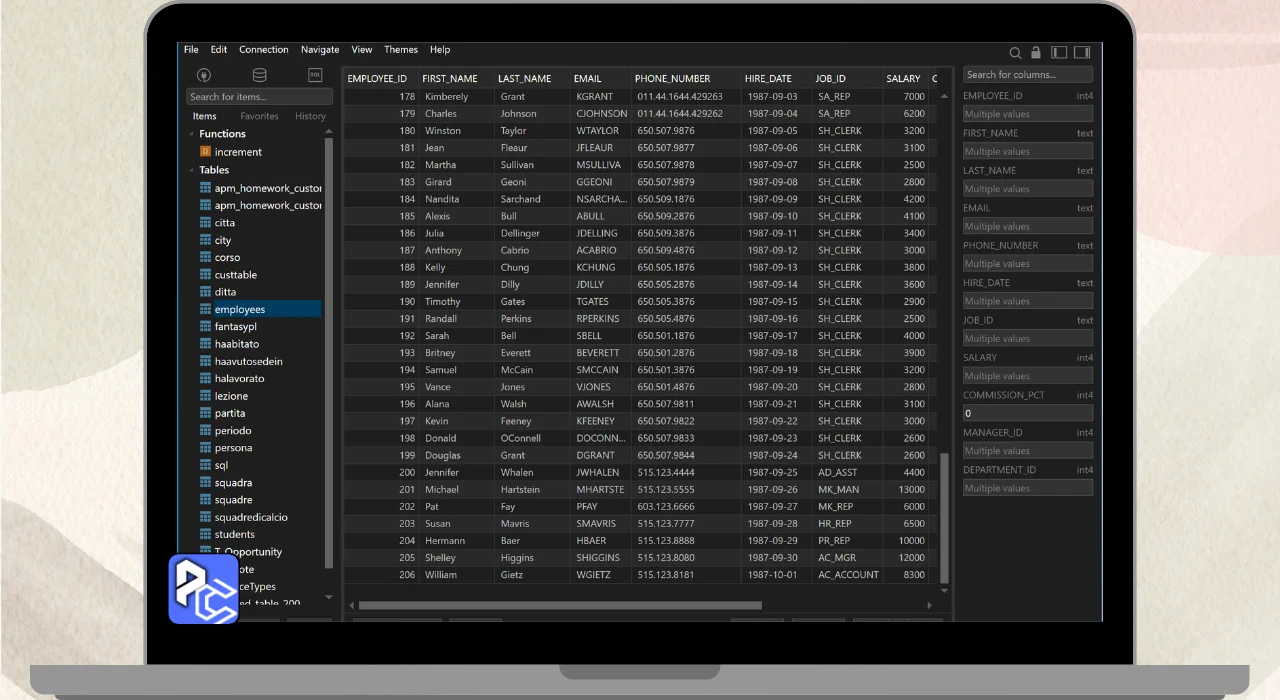The width and height of the screenshot is (1280, 700).
Task: Click the increment function icon
Action: coord(205,152)
